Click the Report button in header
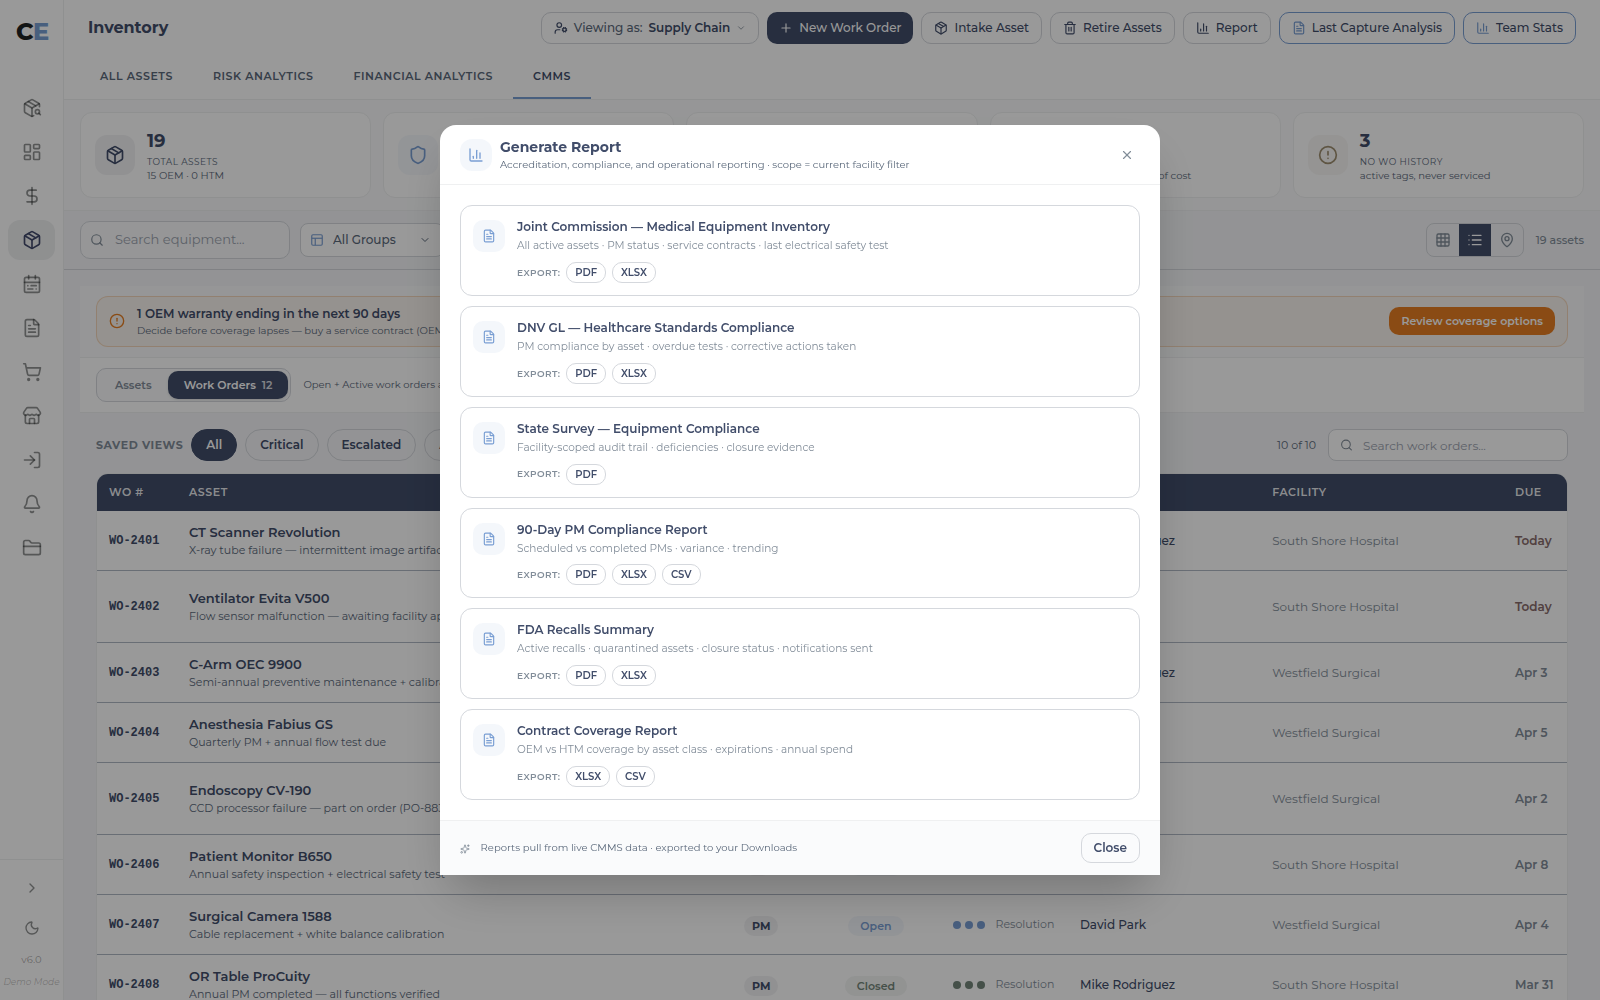This screenshot has height=1000, width=1600. 1227,28
